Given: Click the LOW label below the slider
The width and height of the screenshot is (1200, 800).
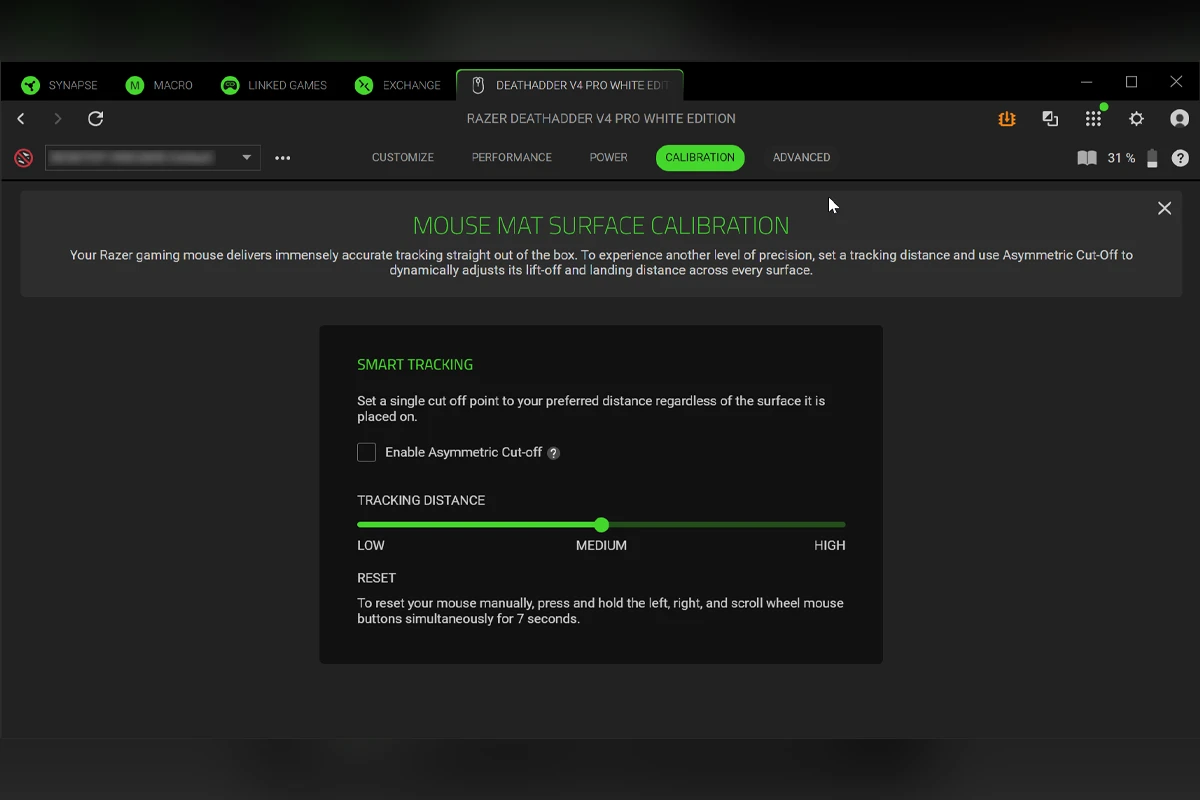Looking at the screenshot, I should pos(371,546).
